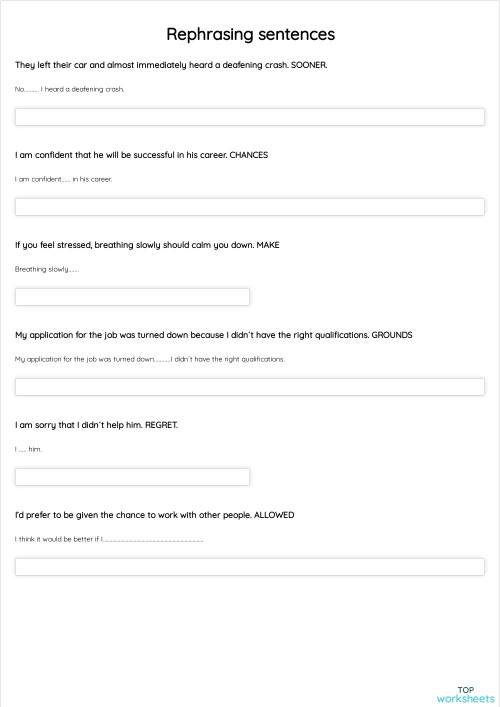Click the hint 'I .... him.'
This screenshot has width=500, height=707.
coord(28,449)
